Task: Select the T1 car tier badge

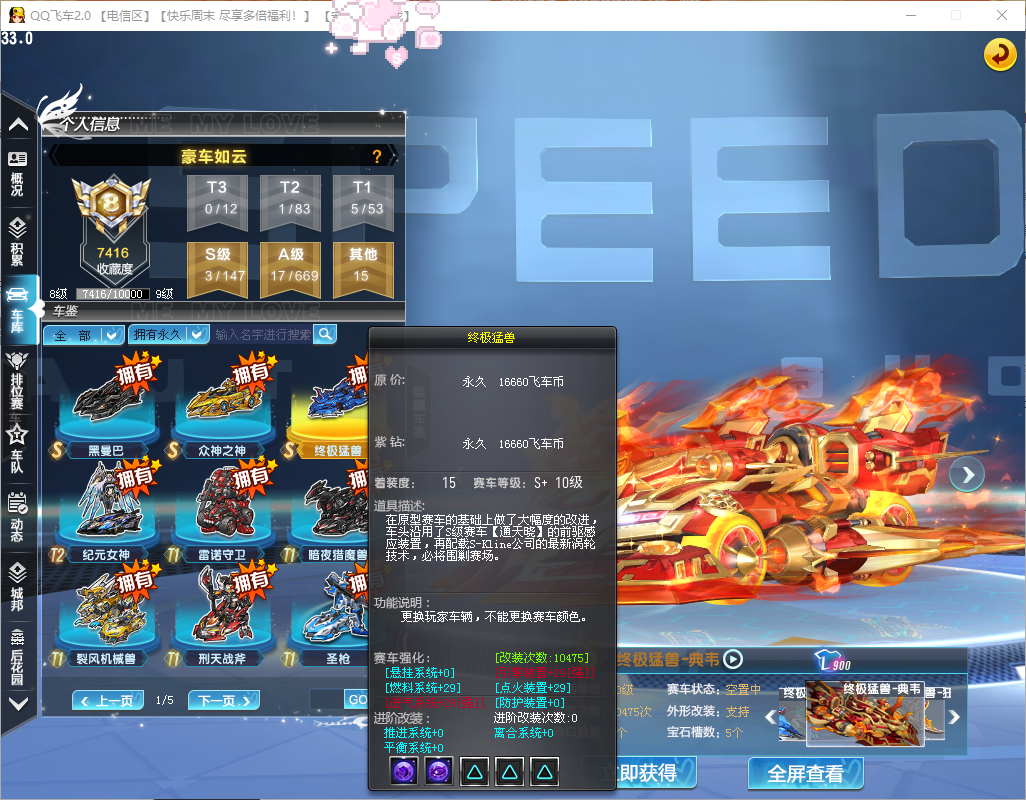Action: click(x=363, y=203)
